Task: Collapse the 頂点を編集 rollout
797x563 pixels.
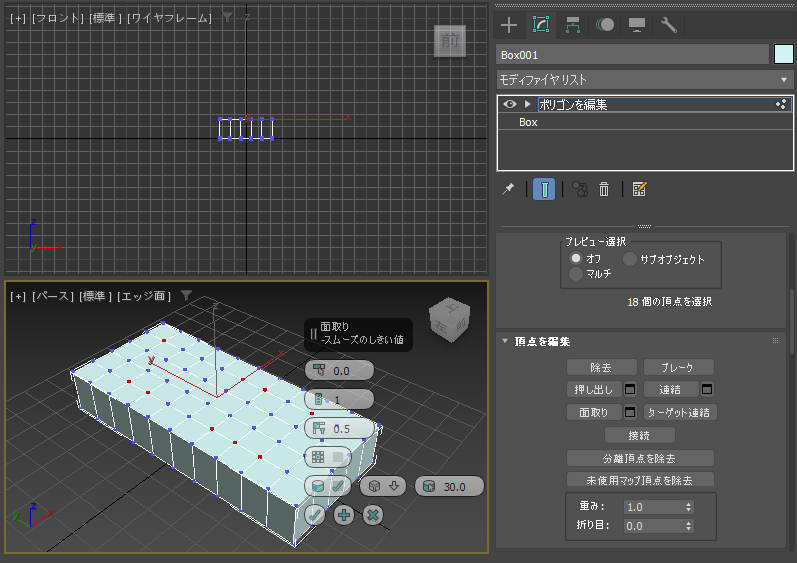Action: tap(505, 341)
